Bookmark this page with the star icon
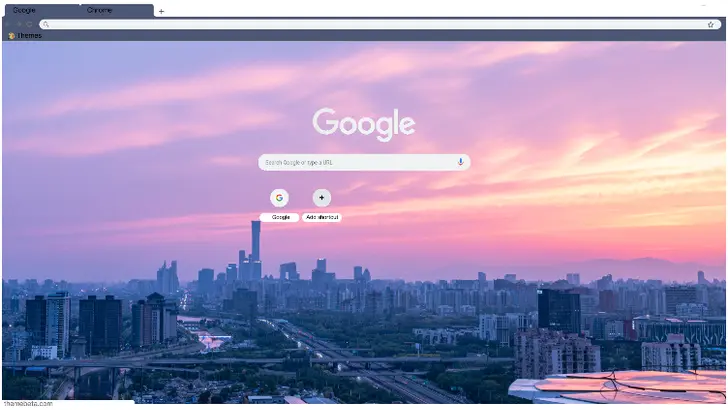Screen dimensions: 728x410 tap(710, 24)
